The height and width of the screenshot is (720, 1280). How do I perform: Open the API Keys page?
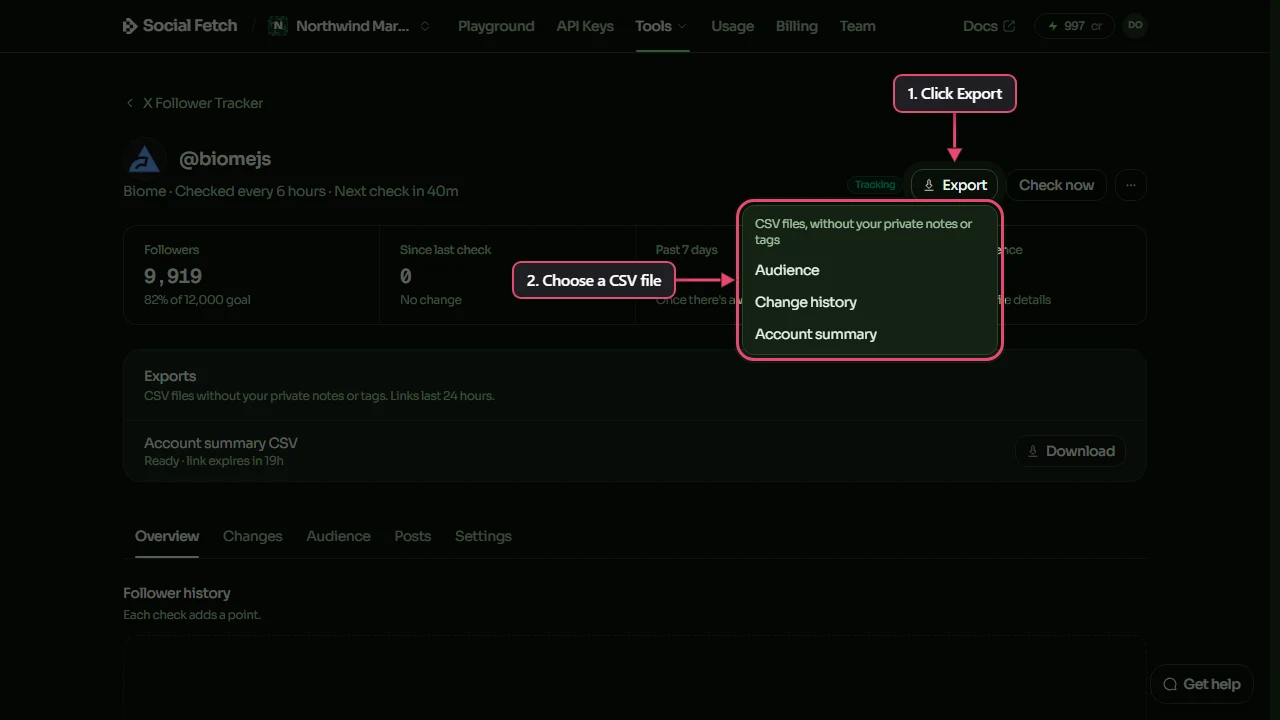coord(585,26)
